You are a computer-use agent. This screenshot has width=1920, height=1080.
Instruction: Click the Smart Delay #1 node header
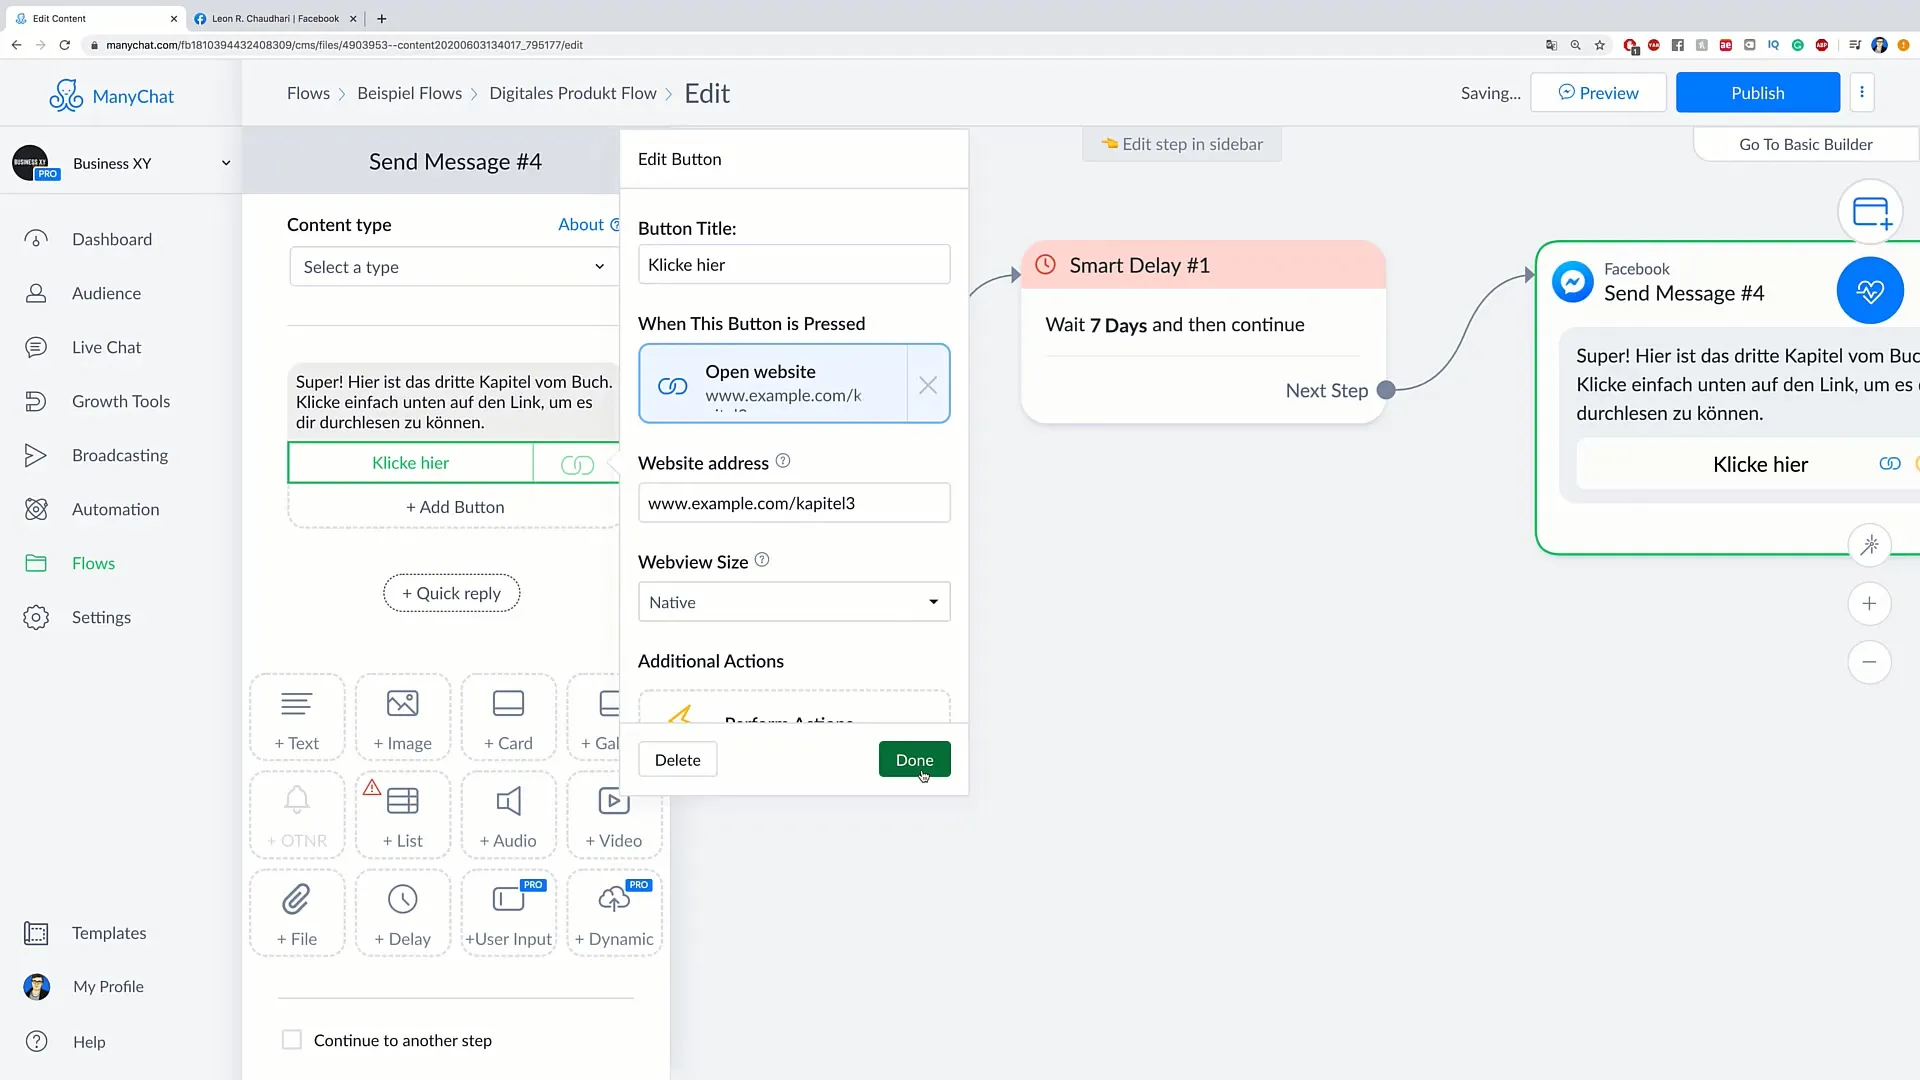click(1203, 265)
